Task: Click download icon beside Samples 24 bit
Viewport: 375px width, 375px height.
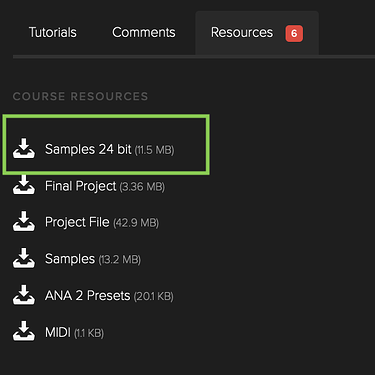Action: [24, 148]
